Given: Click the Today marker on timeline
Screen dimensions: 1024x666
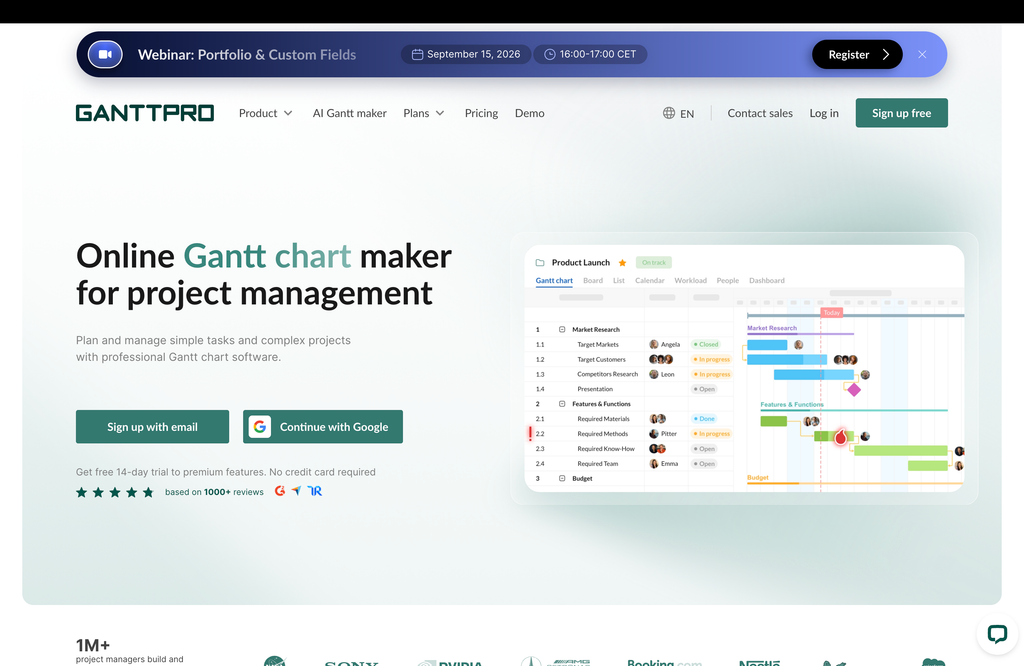Looking at the screenshot, I should pyautogui.click(x=831, y=313).
